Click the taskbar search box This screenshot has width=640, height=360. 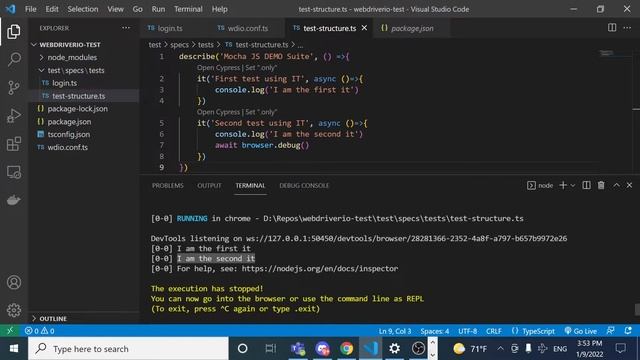pos(128,349)
